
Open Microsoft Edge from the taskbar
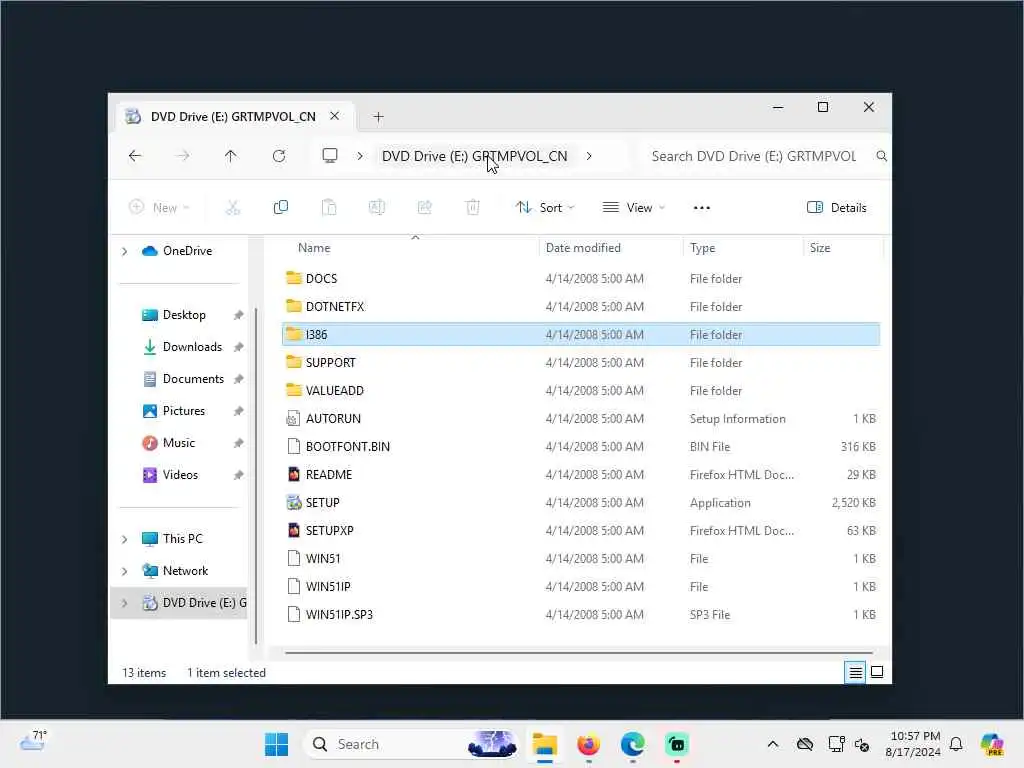[632, 744]
